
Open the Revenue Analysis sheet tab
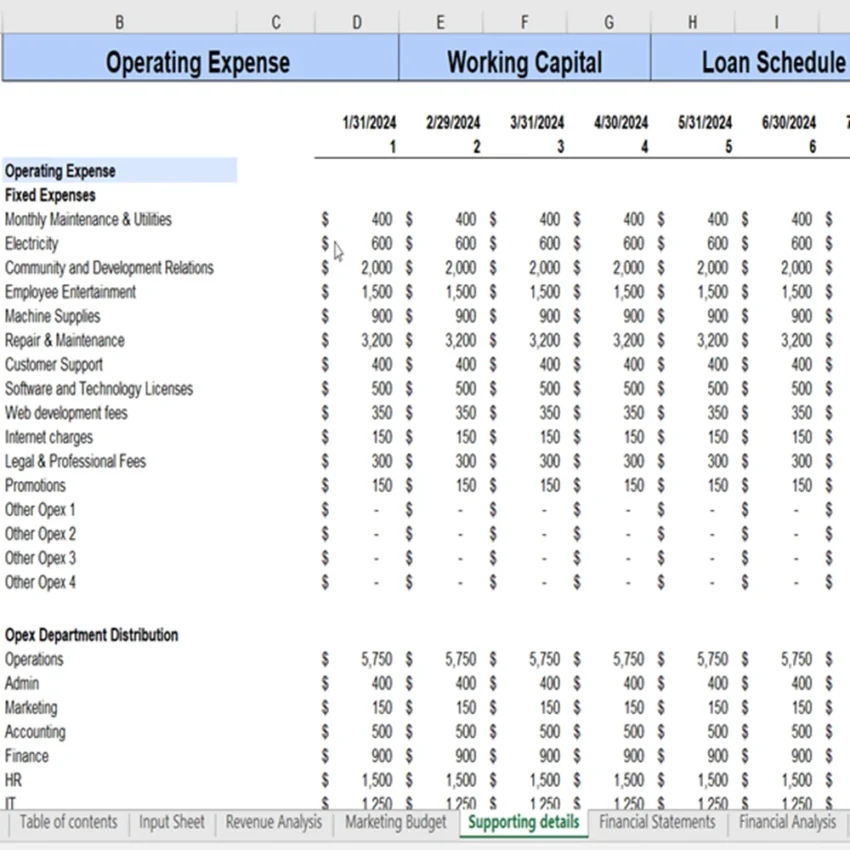click(274, 822)
